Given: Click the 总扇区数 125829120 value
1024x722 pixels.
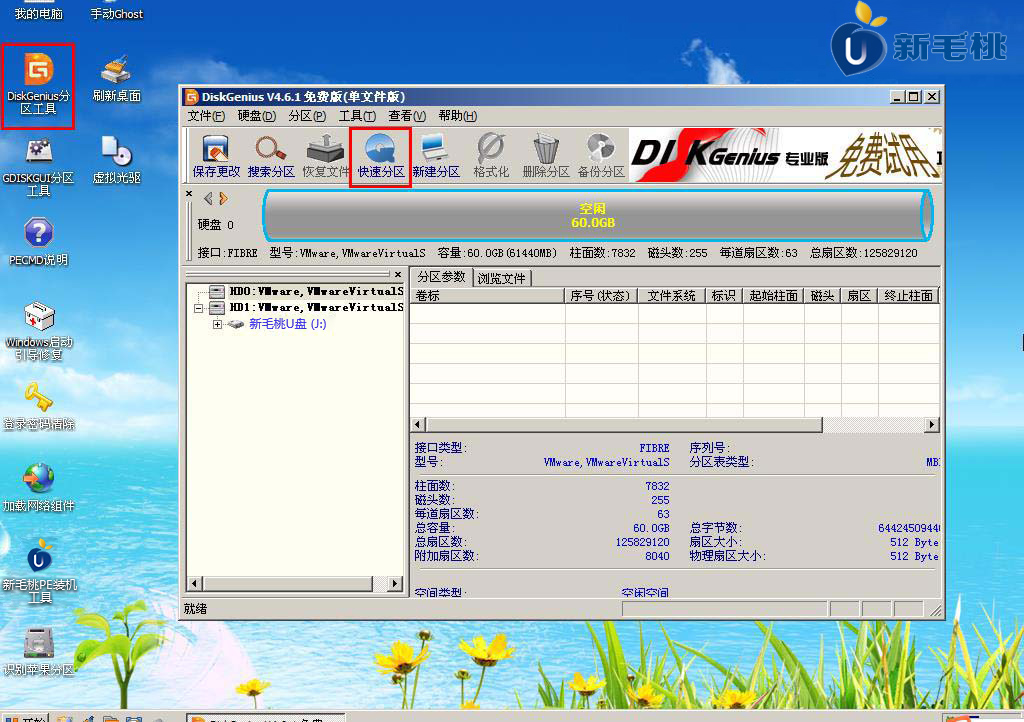Looking at the screenshot, I should (x=642, y=542).
